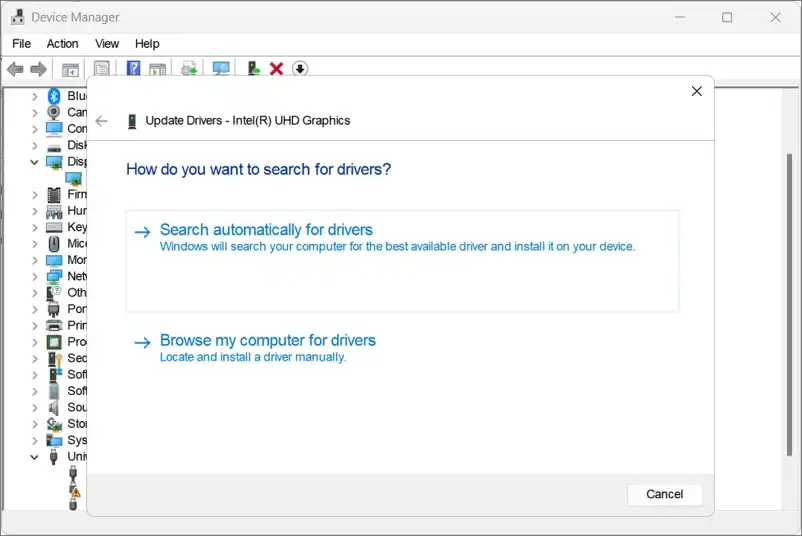Viewport: 802px width, 536px height.
Task: Select the Security devices key icon
Action: coord(55,359)
